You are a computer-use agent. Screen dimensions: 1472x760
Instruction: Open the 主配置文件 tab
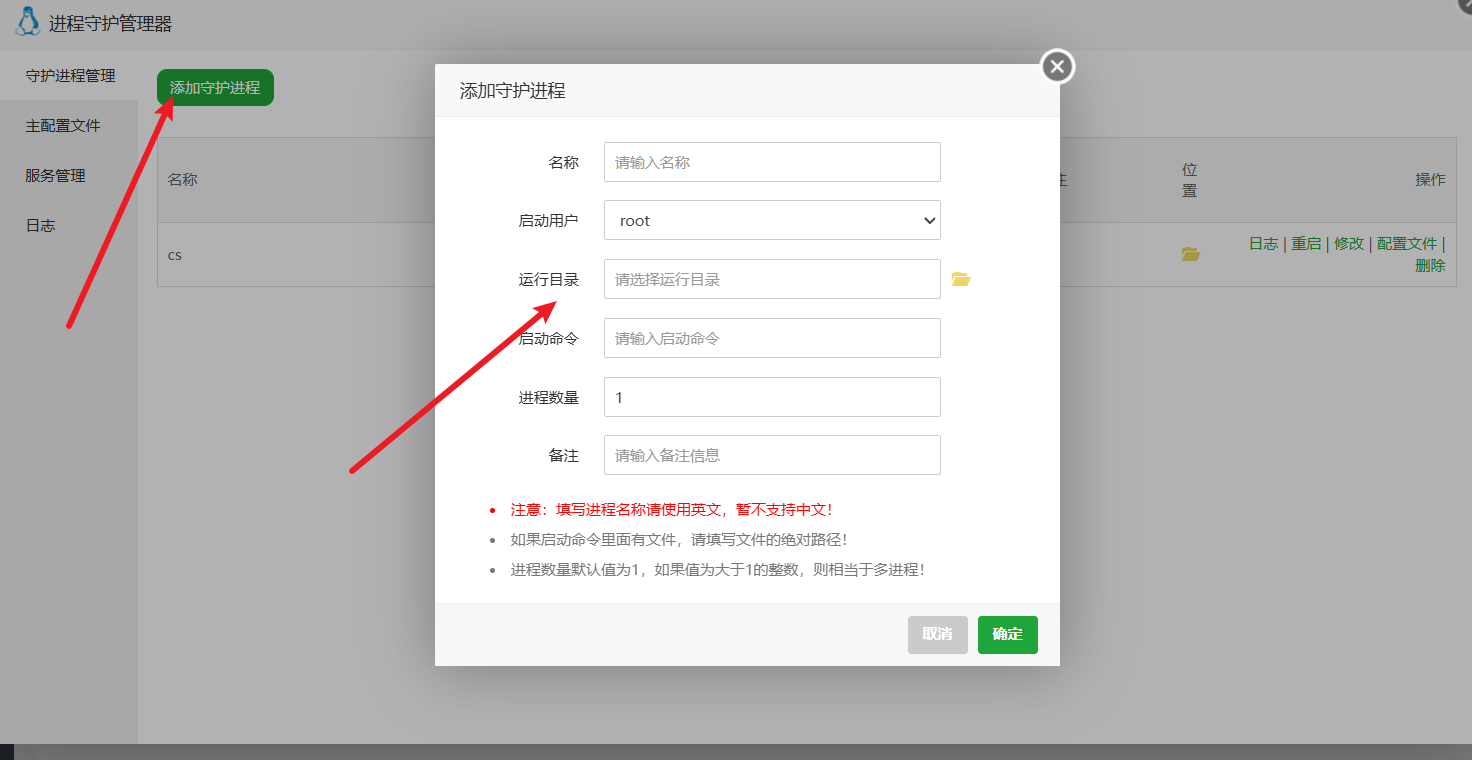click(63, 126)
